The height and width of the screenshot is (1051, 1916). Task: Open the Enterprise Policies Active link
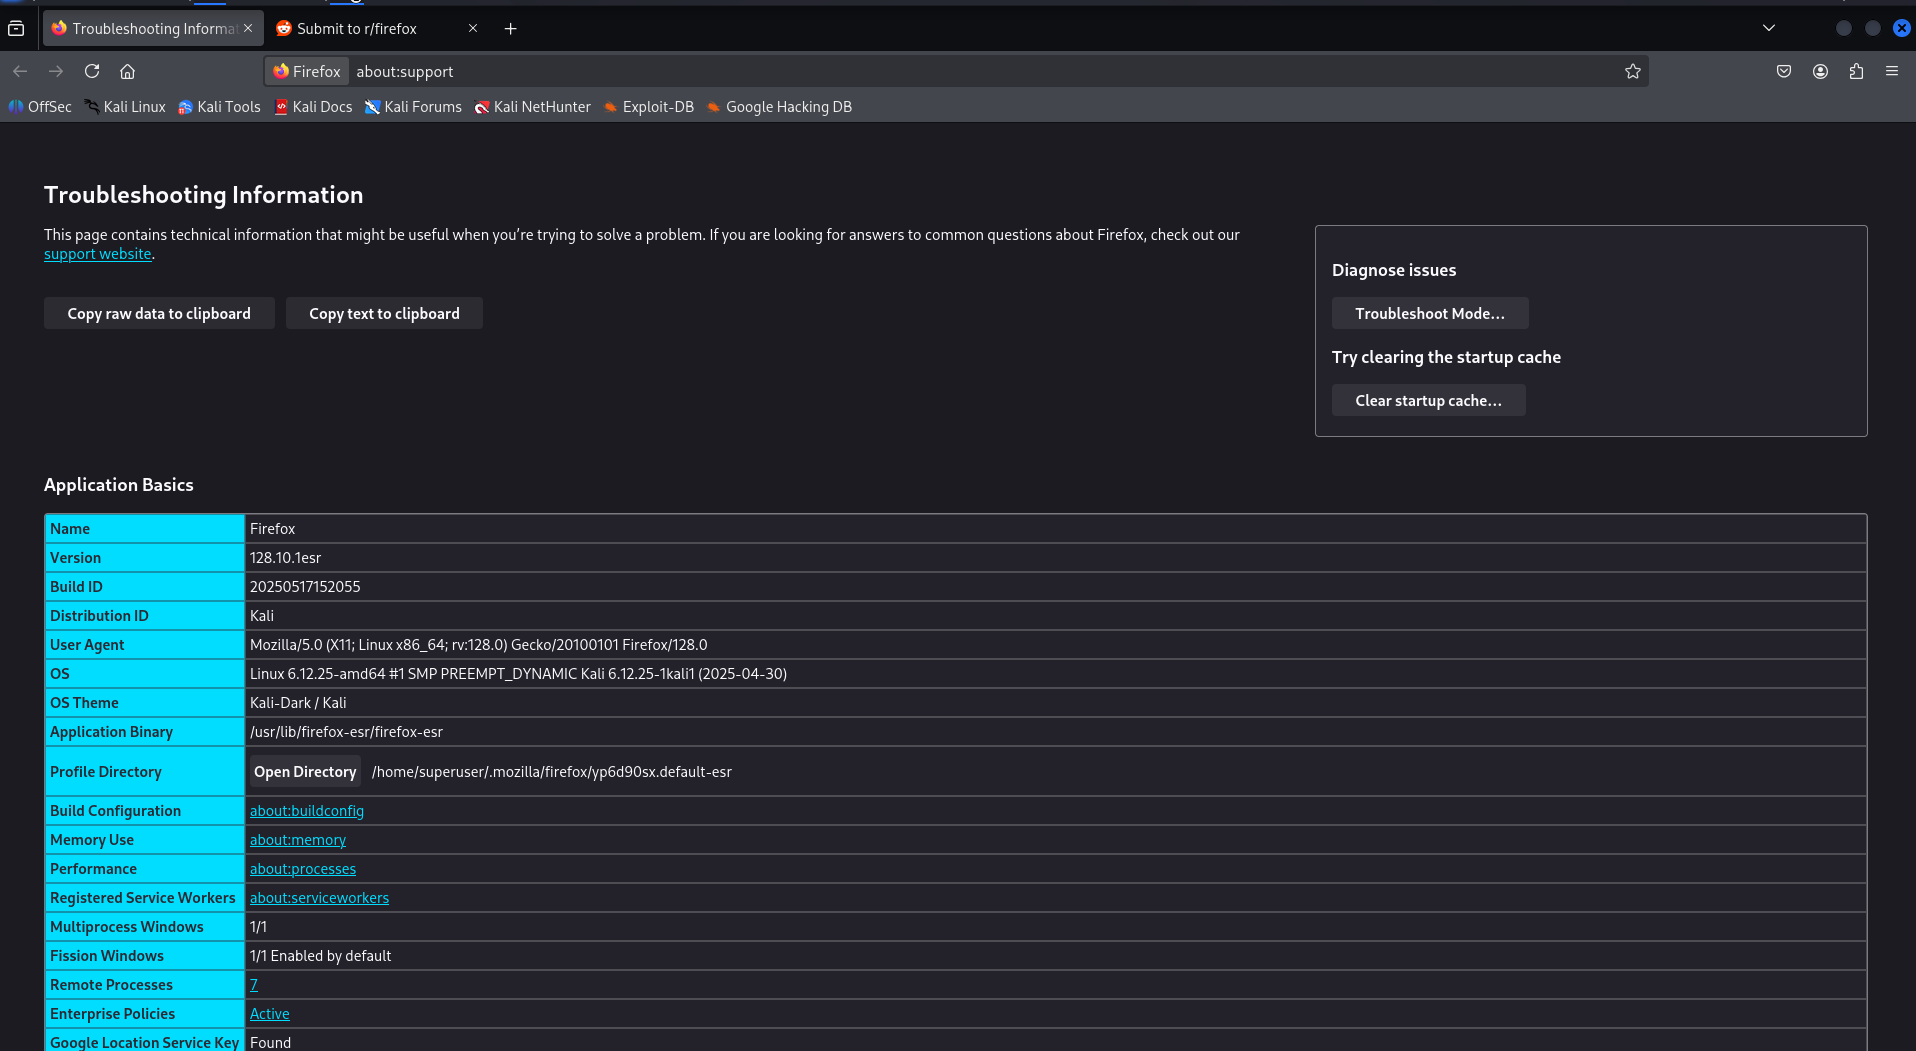[270, 1014]
